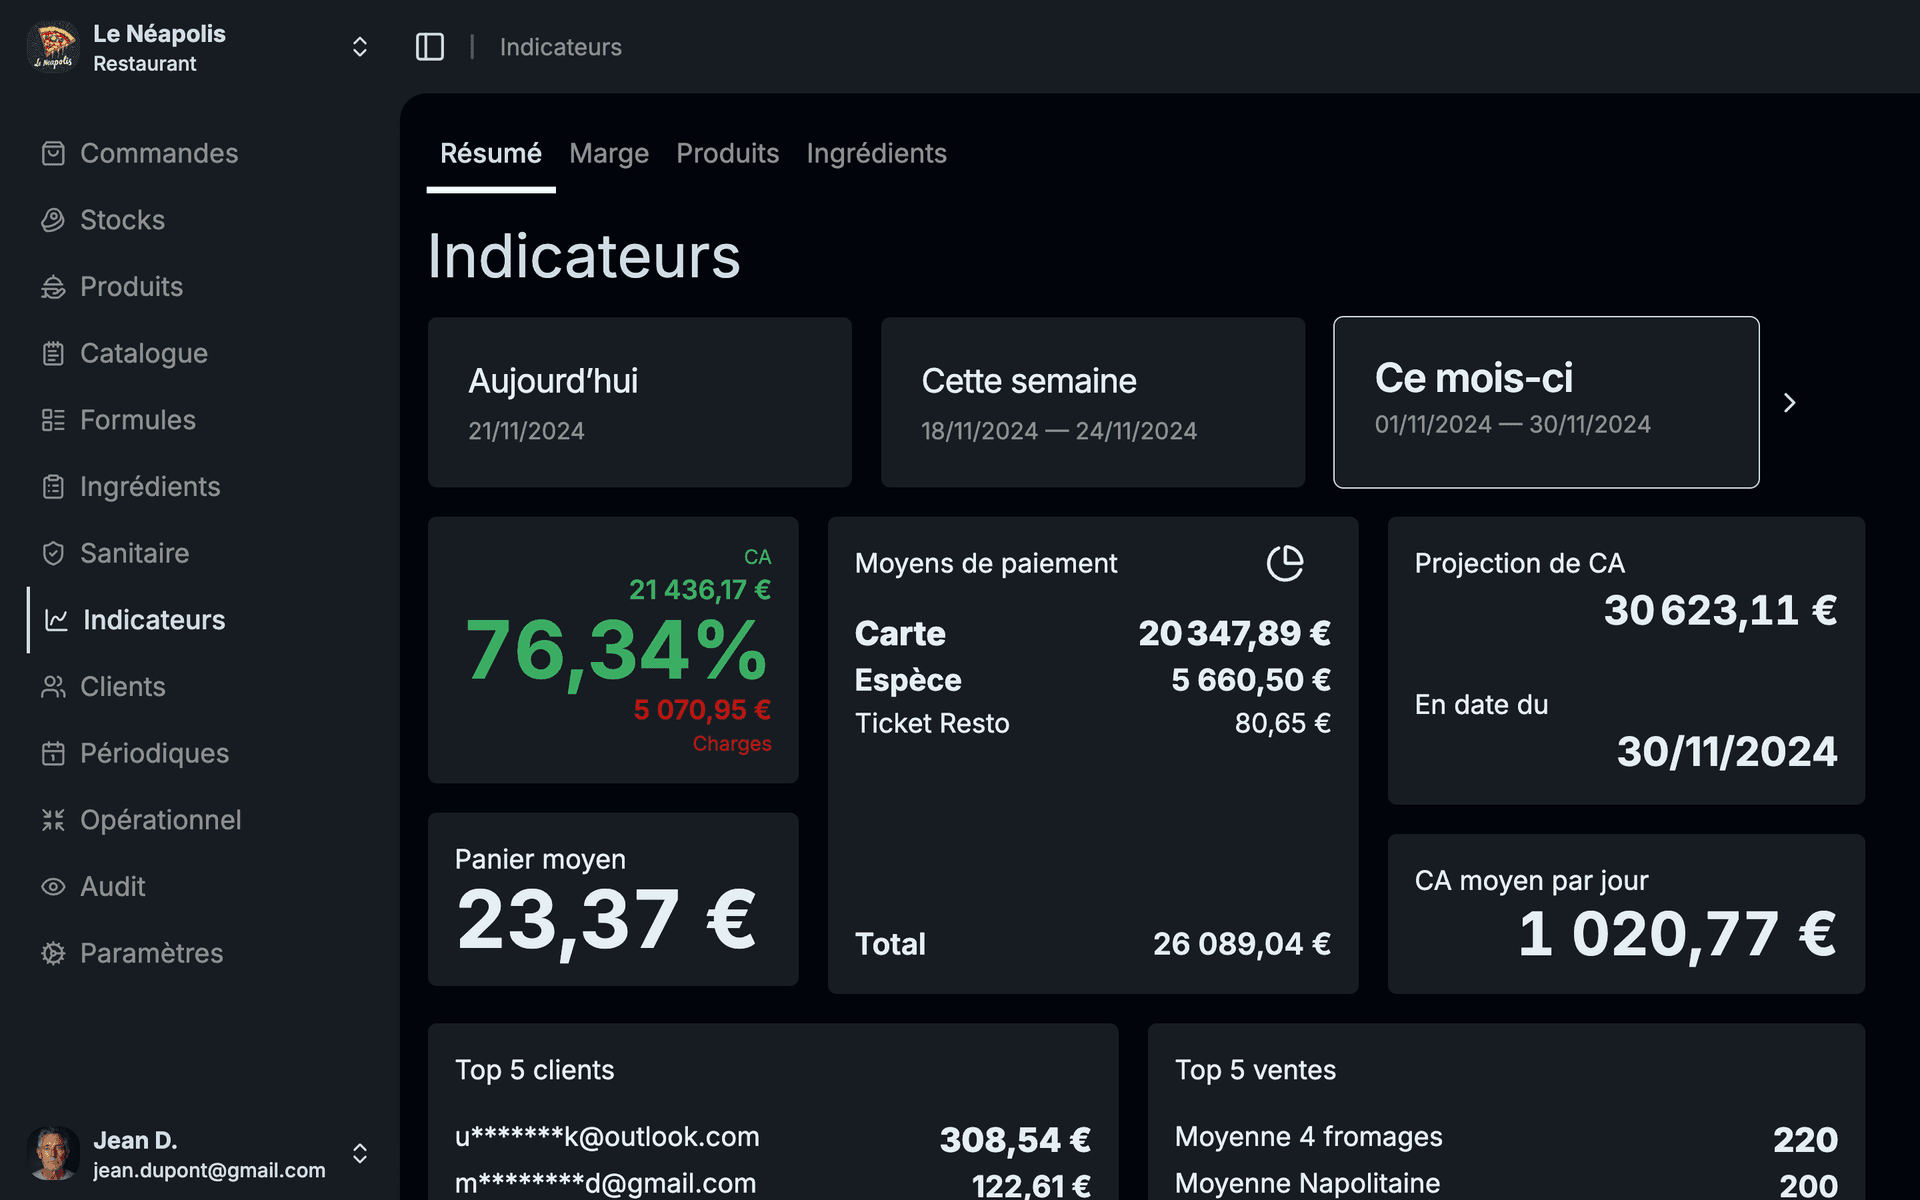Switch to the Marge tab
Image resolution: width=1920 pixels, height=1200 pixels.
click(x=609, y=153)
